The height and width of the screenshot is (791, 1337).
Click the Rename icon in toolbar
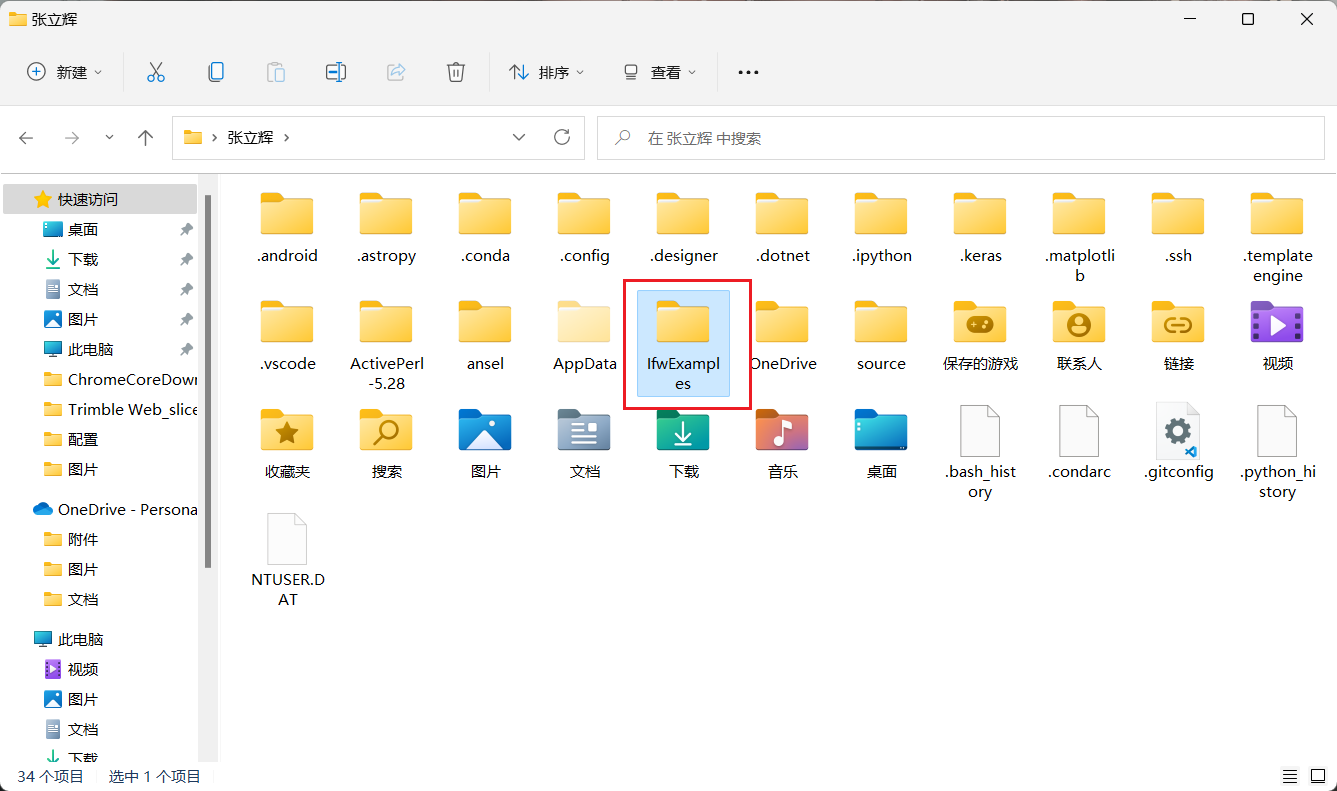pyautogui.click(x=336, y=72)
